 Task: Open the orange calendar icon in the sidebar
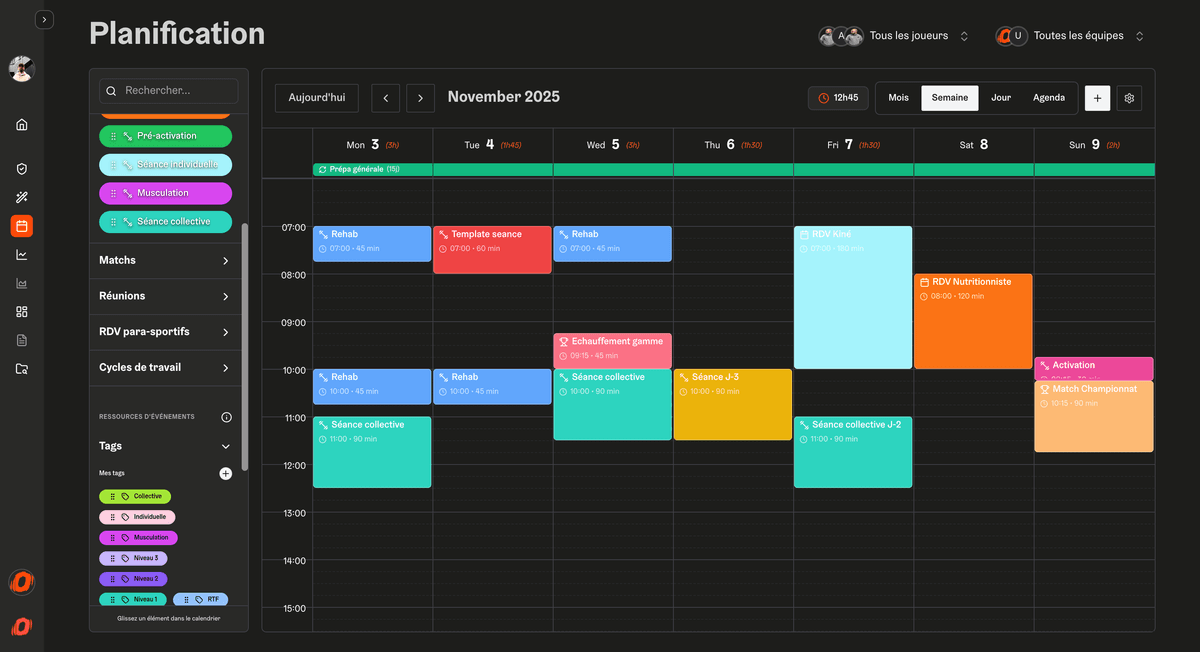pos(21,226)
